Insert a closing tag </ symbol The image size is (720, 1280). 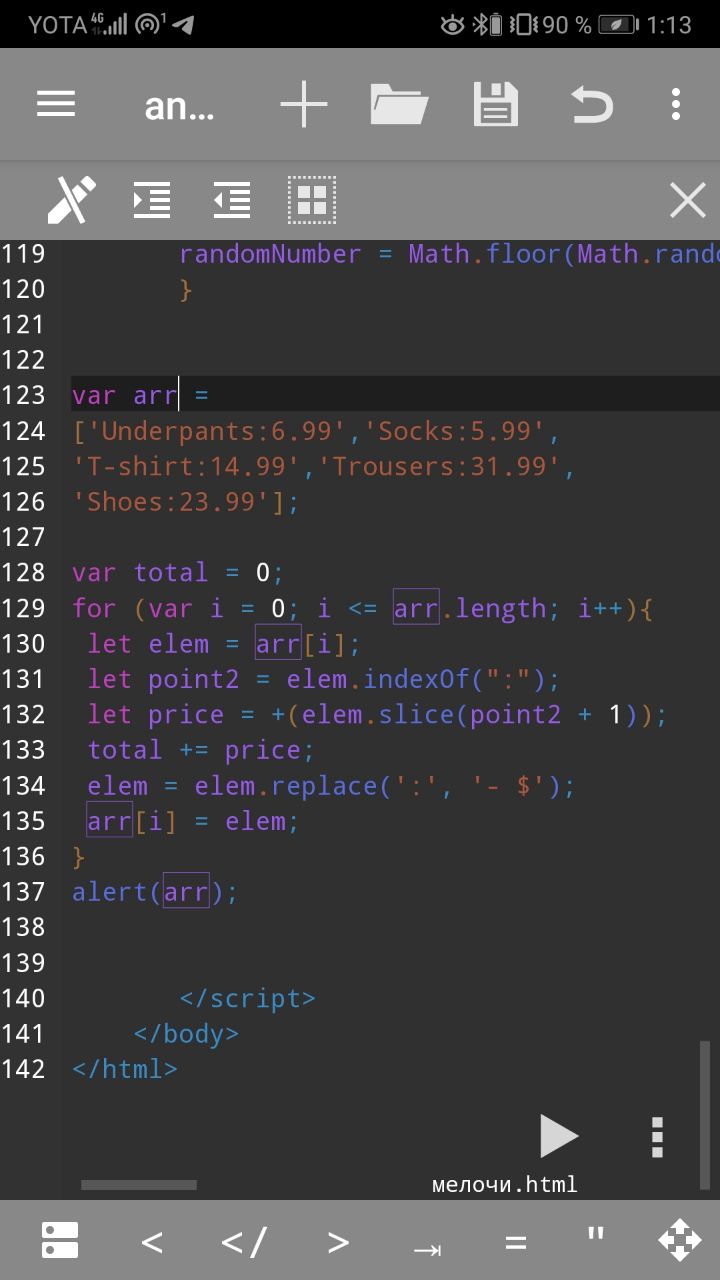(245, 1242)
